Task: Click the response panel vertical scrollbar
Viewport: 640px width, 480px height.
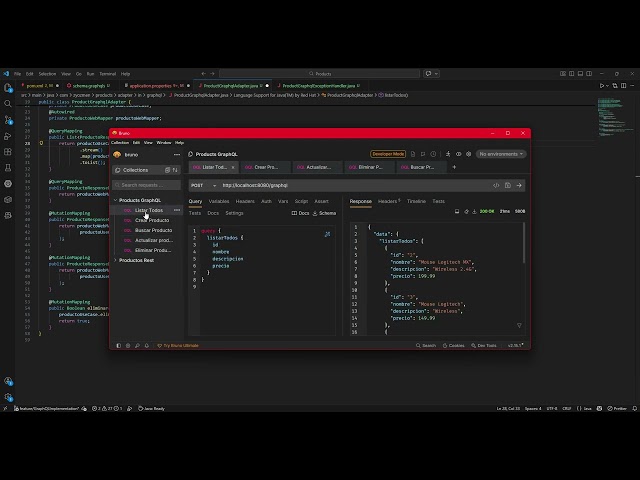Action: [524, 243]
